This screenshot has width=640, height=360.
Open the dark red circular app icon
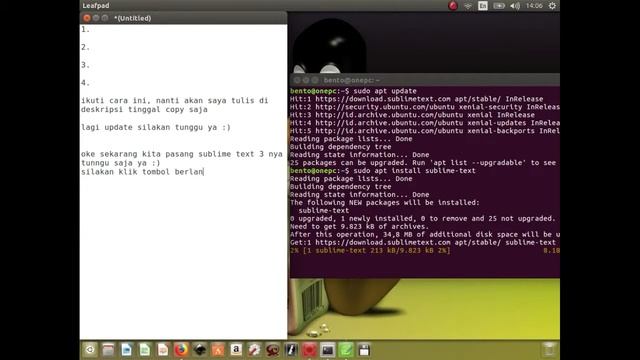pos(273,350)
